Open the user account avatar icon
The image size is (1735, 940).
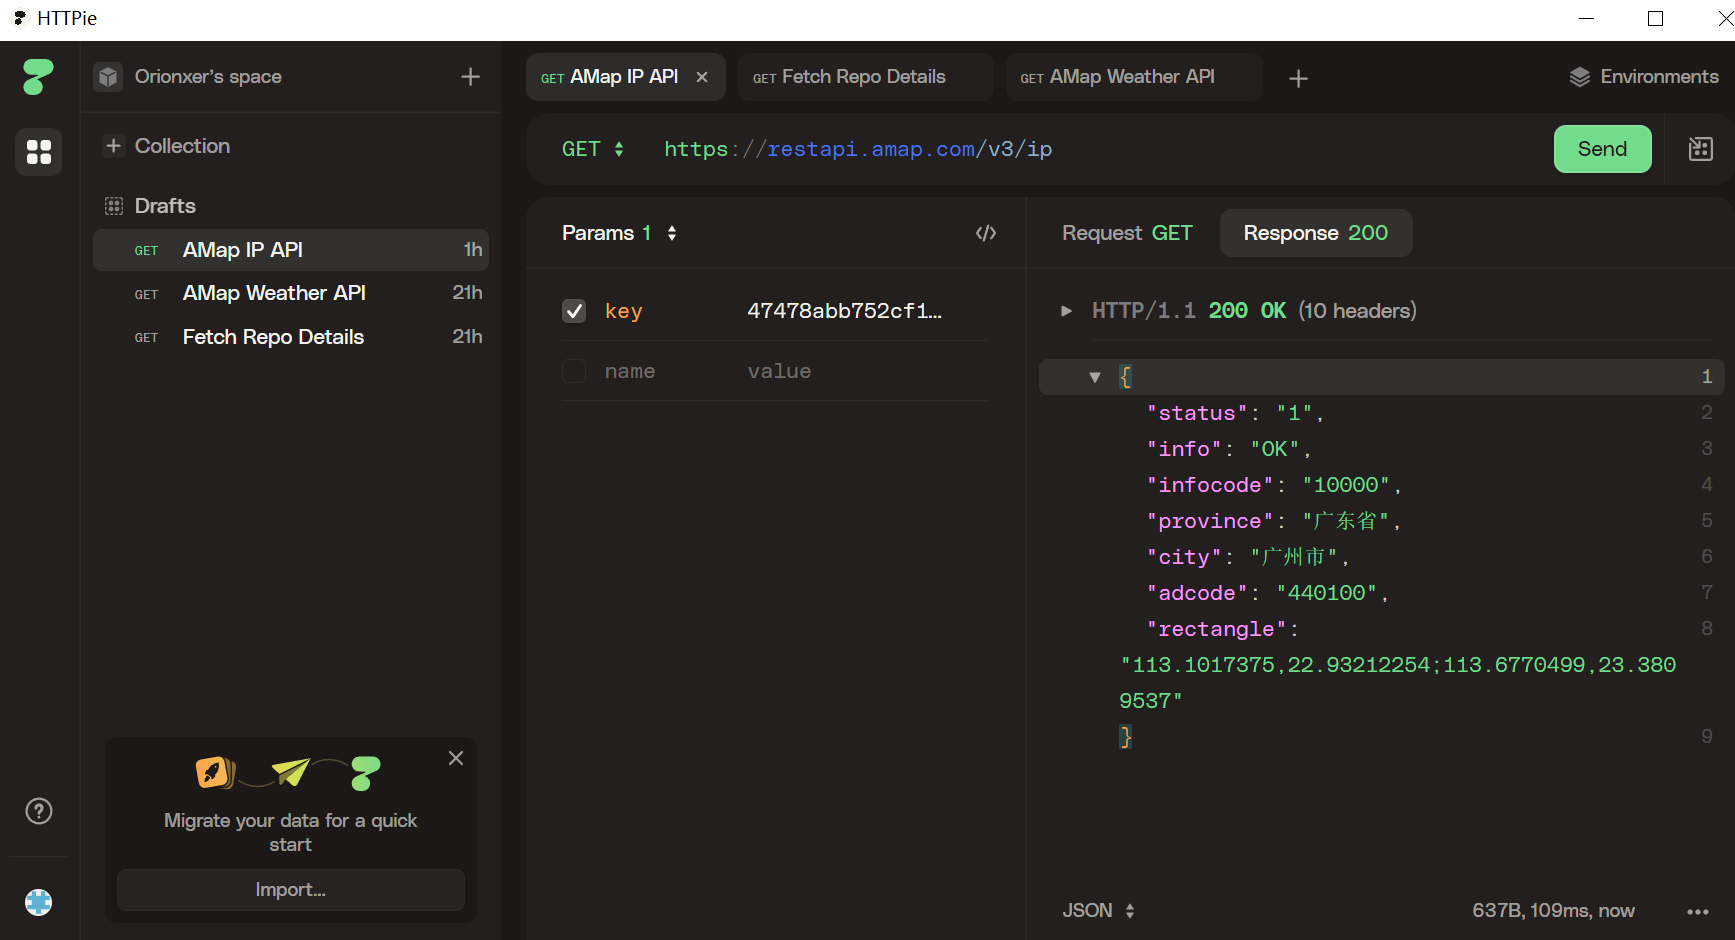(x=39, y=902)
